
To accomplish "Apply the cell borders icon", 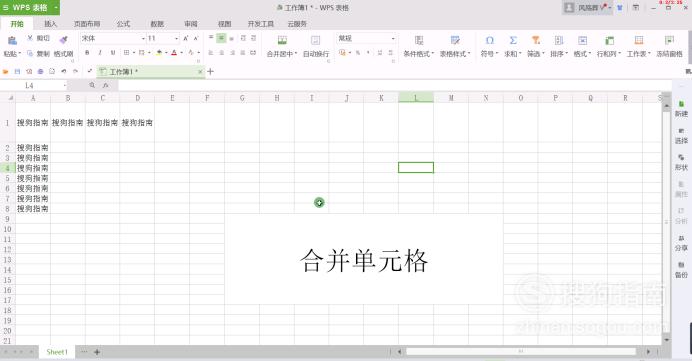I will (x=126, y=53).
